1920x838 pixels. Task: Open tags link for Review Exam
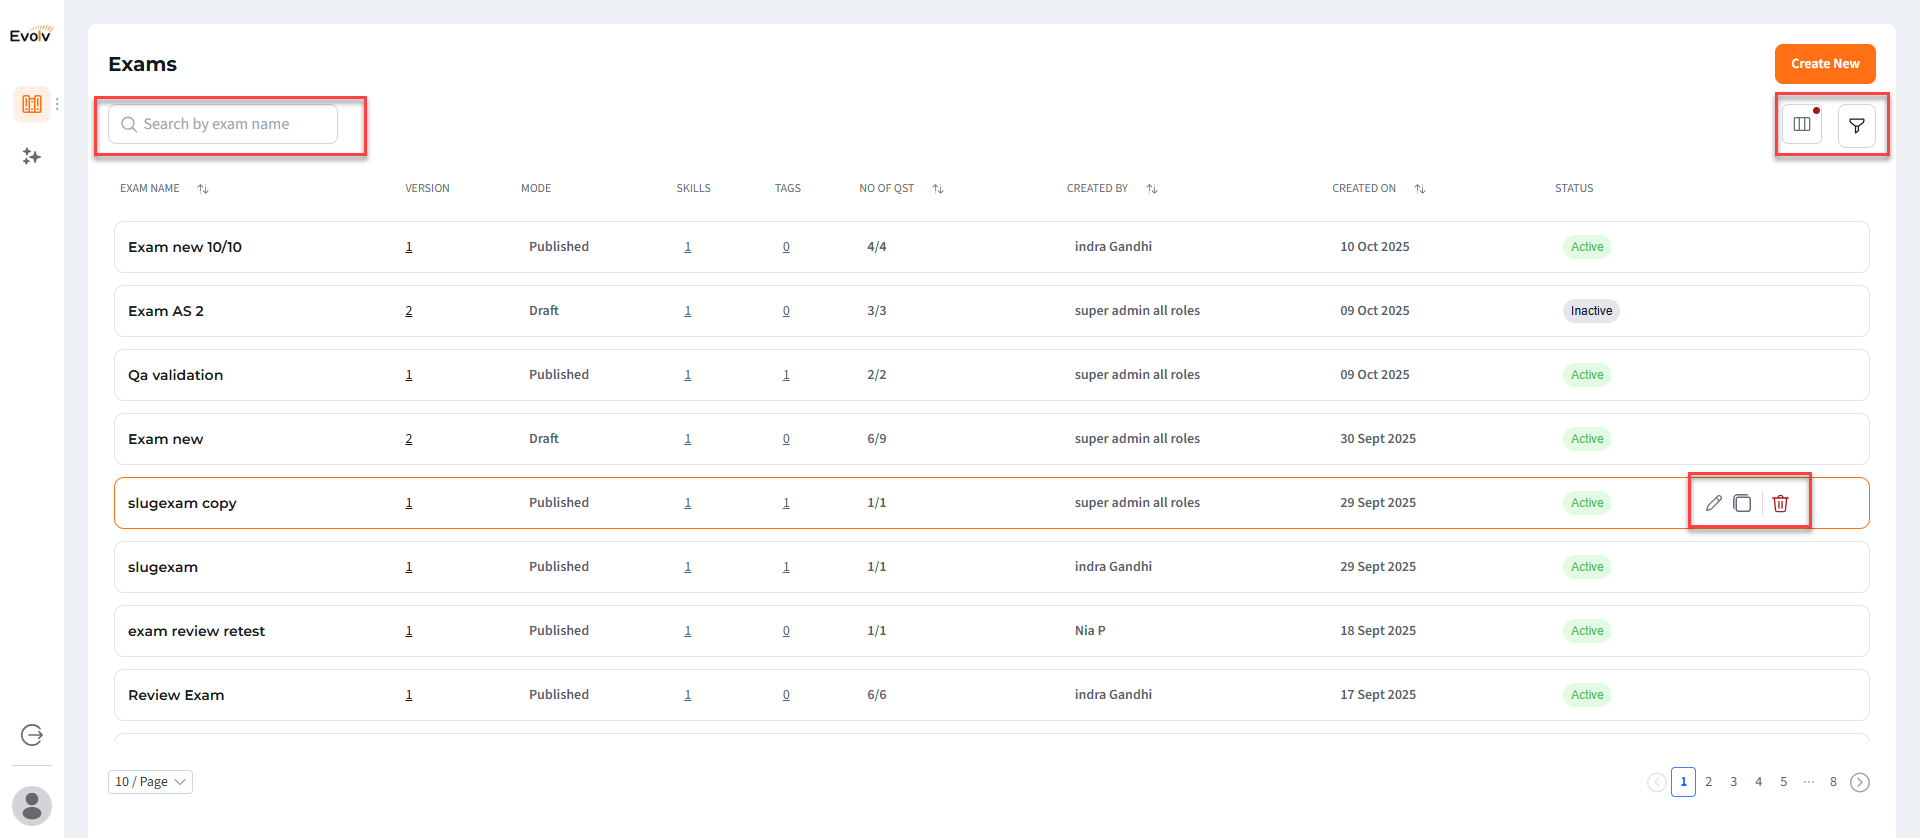[786, 695]
